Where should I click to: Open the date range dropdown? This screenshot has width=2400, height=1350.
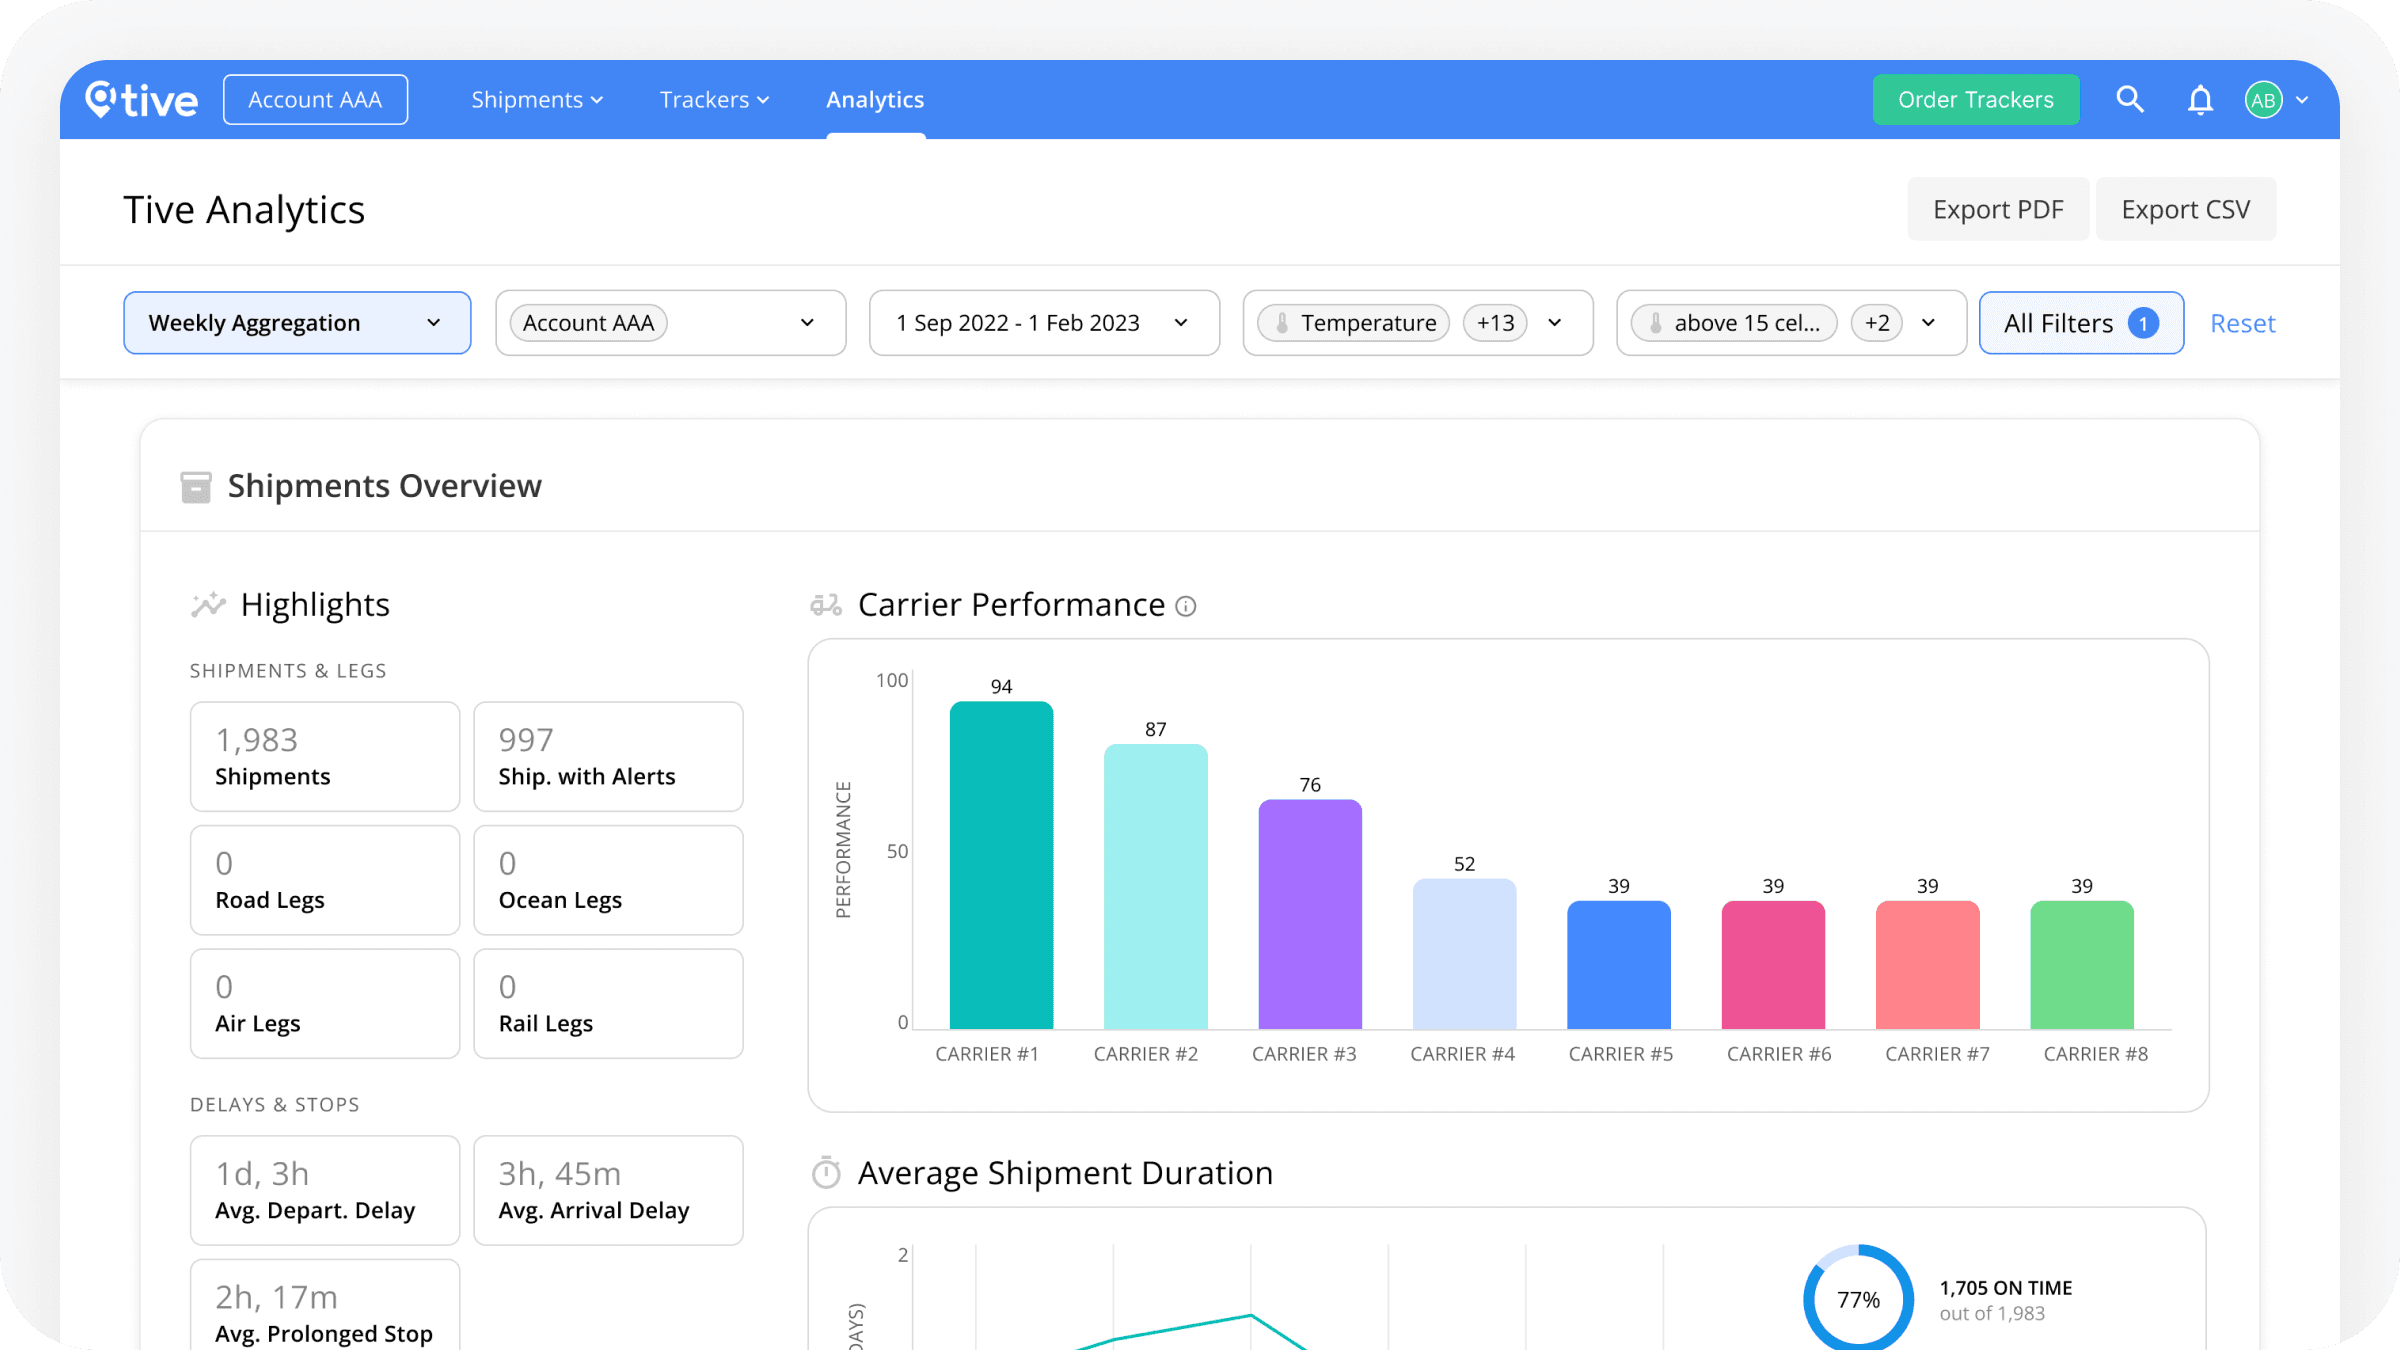coord(1044,323)
